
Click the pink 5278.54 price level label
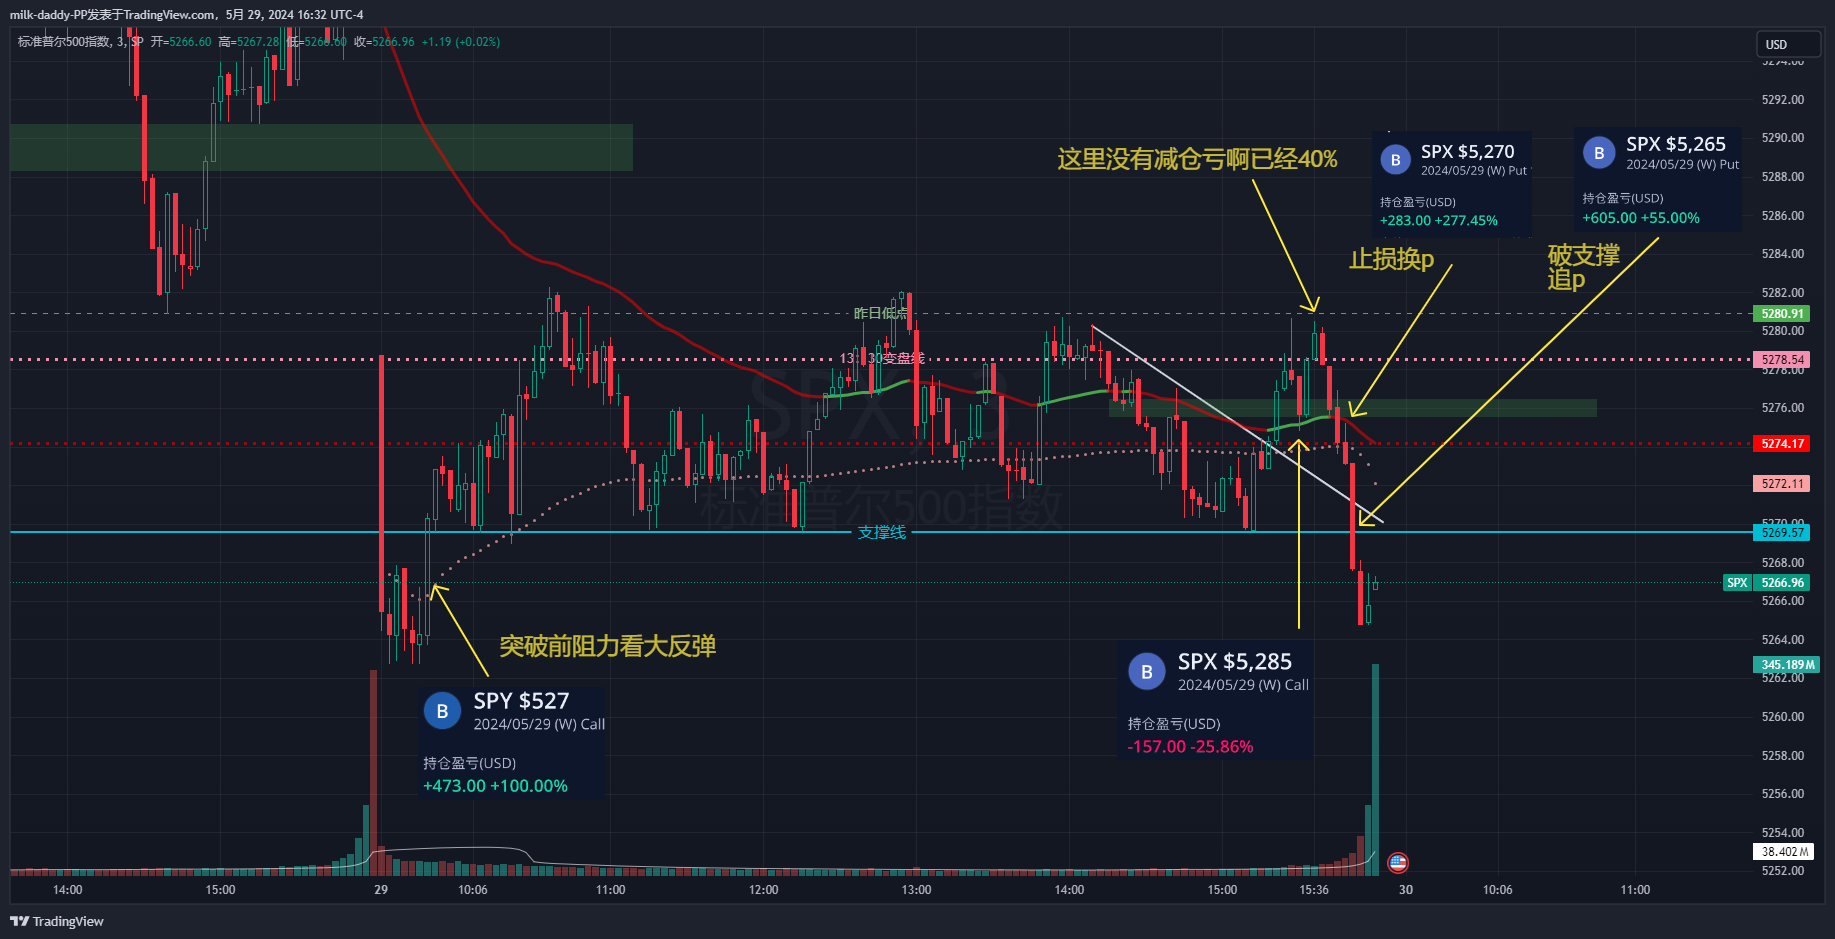1781,359
